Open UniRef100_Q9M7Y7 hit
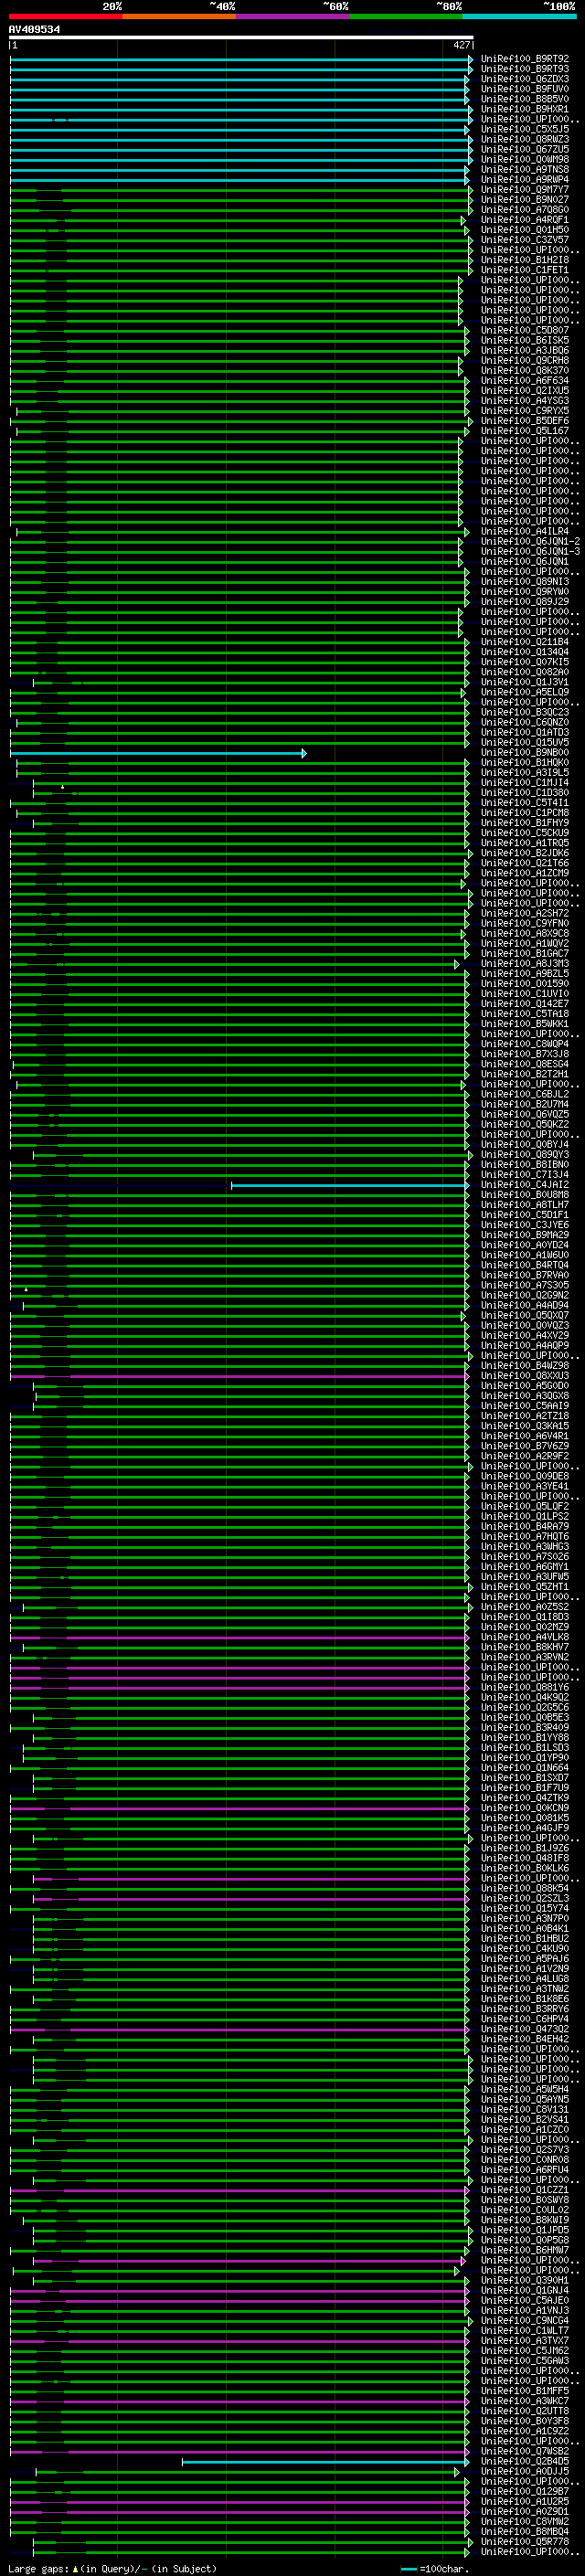 pyautogui.click(x=524, y=190)
